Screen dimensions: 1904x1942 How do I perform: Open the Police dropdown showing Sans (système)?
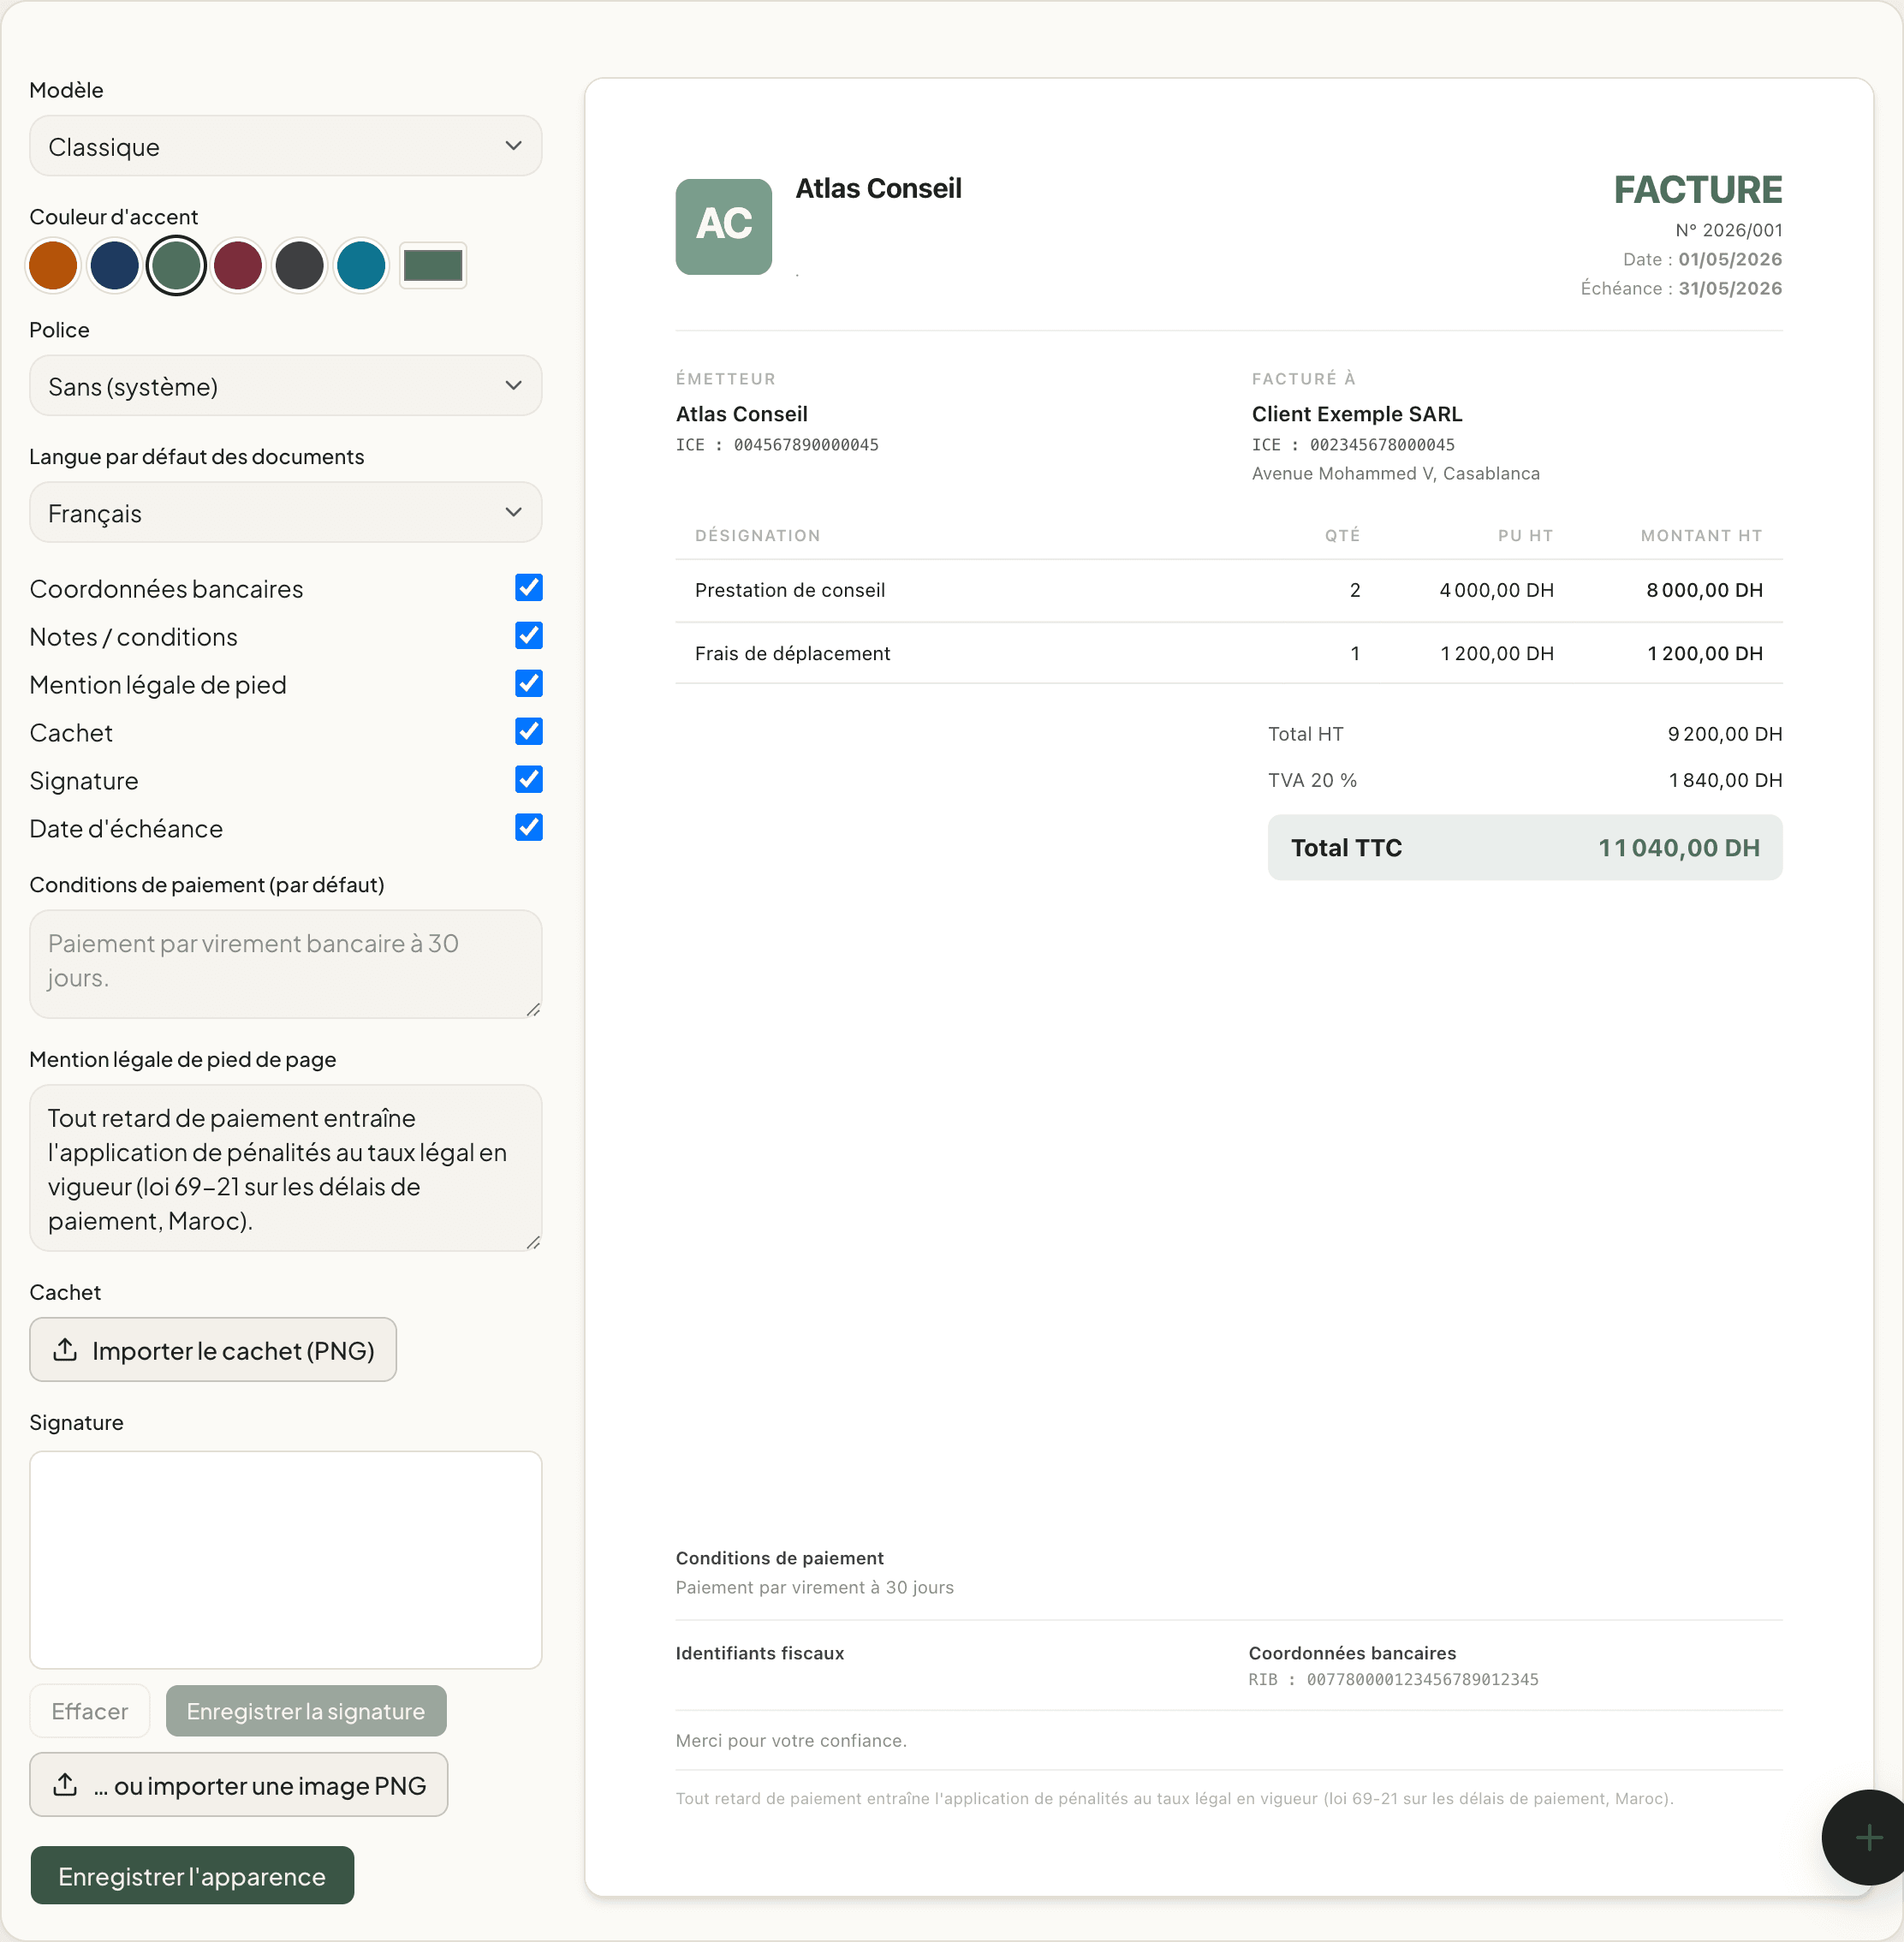(286, 386)
